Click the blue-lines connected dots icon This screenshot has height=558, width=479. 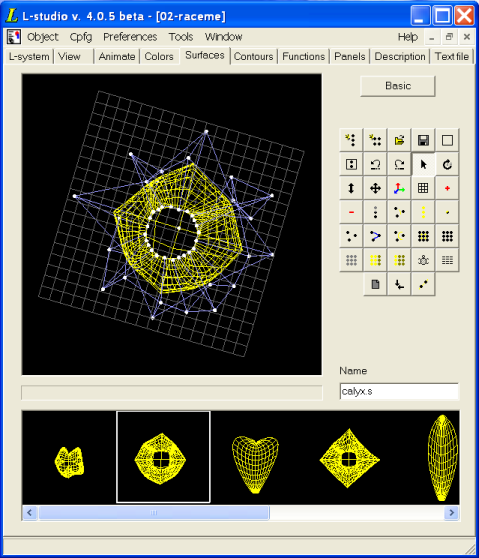tap(375, 236)
